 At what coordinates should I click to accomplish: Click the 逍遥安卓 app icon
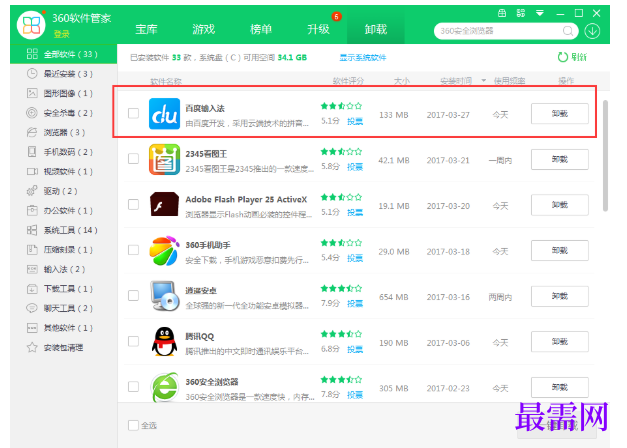pos(164,296)
